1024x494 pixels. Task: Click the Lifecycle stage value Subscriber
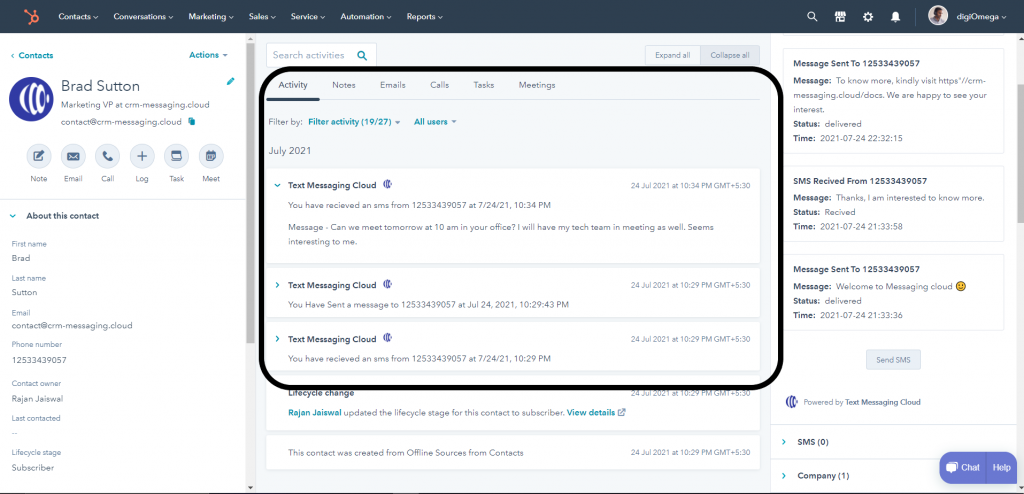point(33,468)
